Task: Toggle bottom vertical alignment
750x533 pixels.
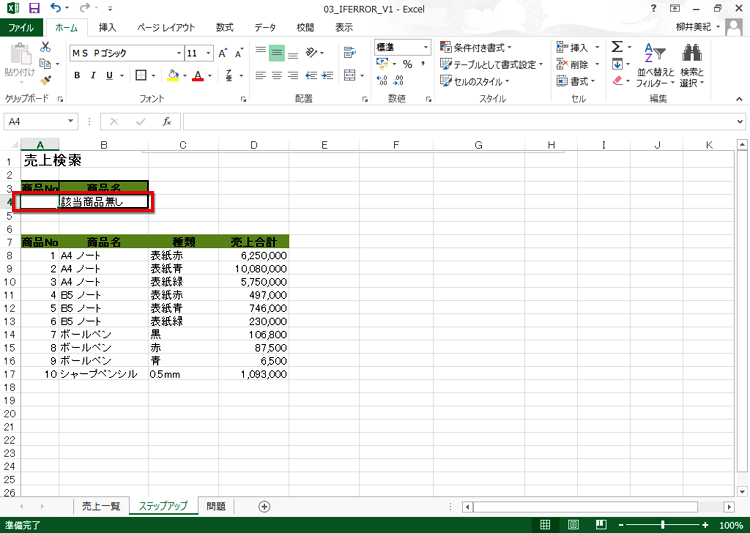Action: click(x=293, y=53)
